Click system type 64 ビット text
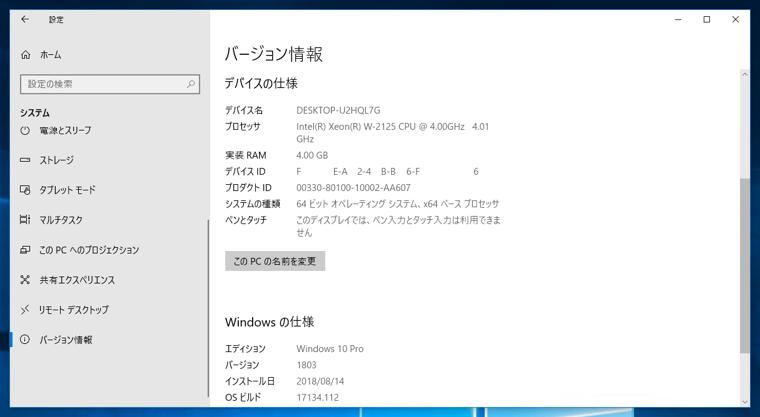The height and width of the screenshot is (417, 760). point(397,204)
